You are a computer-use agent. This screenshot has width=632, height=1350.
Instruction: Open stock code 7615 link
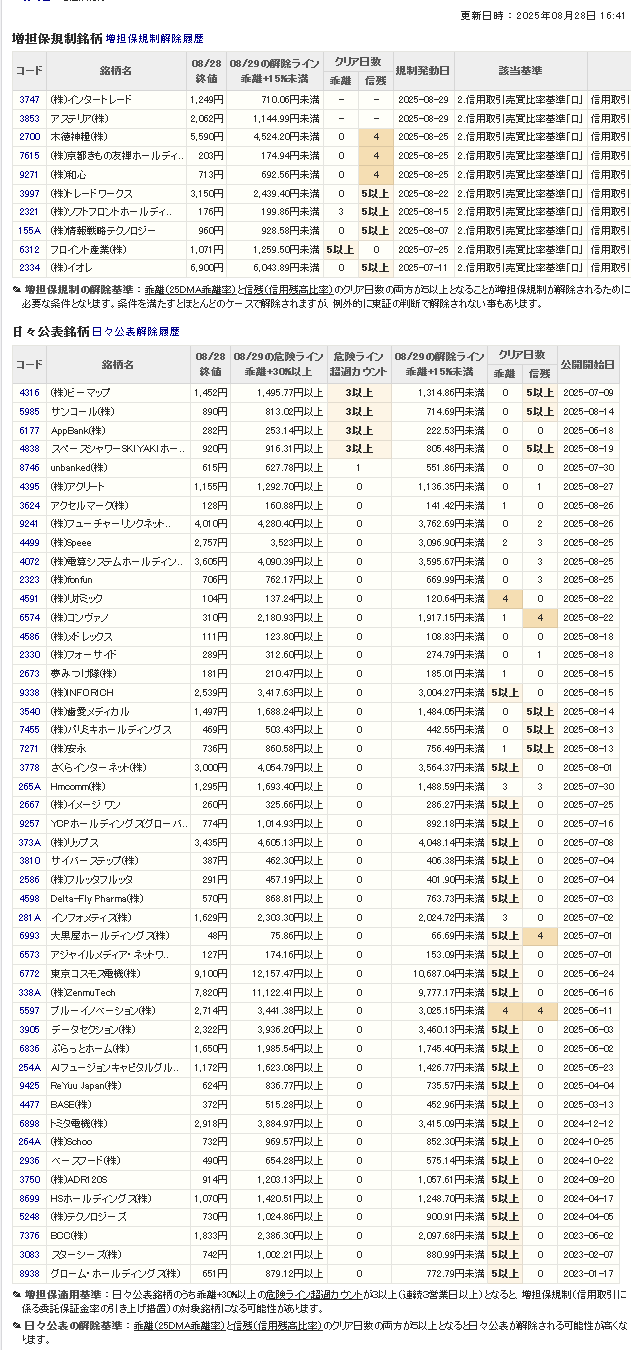pyautogui.click(x=29, y=156)
